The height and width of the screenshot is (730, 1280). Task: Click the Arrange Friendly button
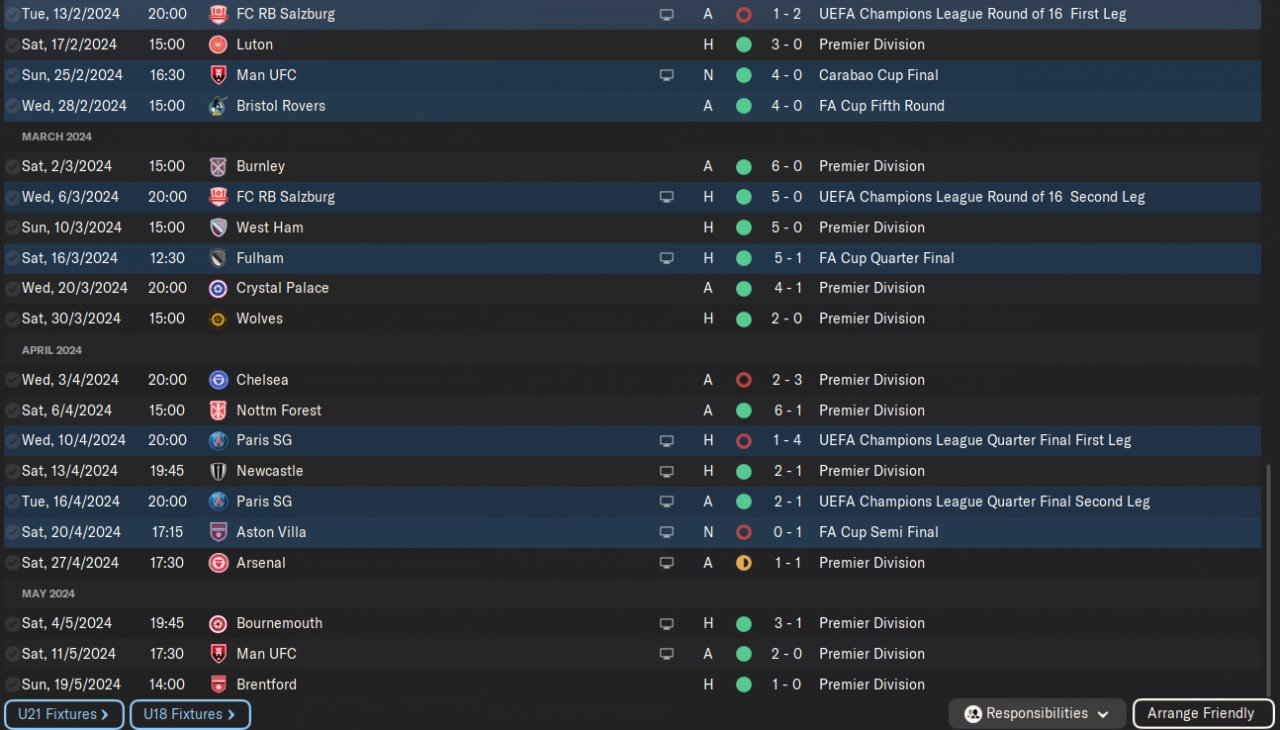(1201, 714)
